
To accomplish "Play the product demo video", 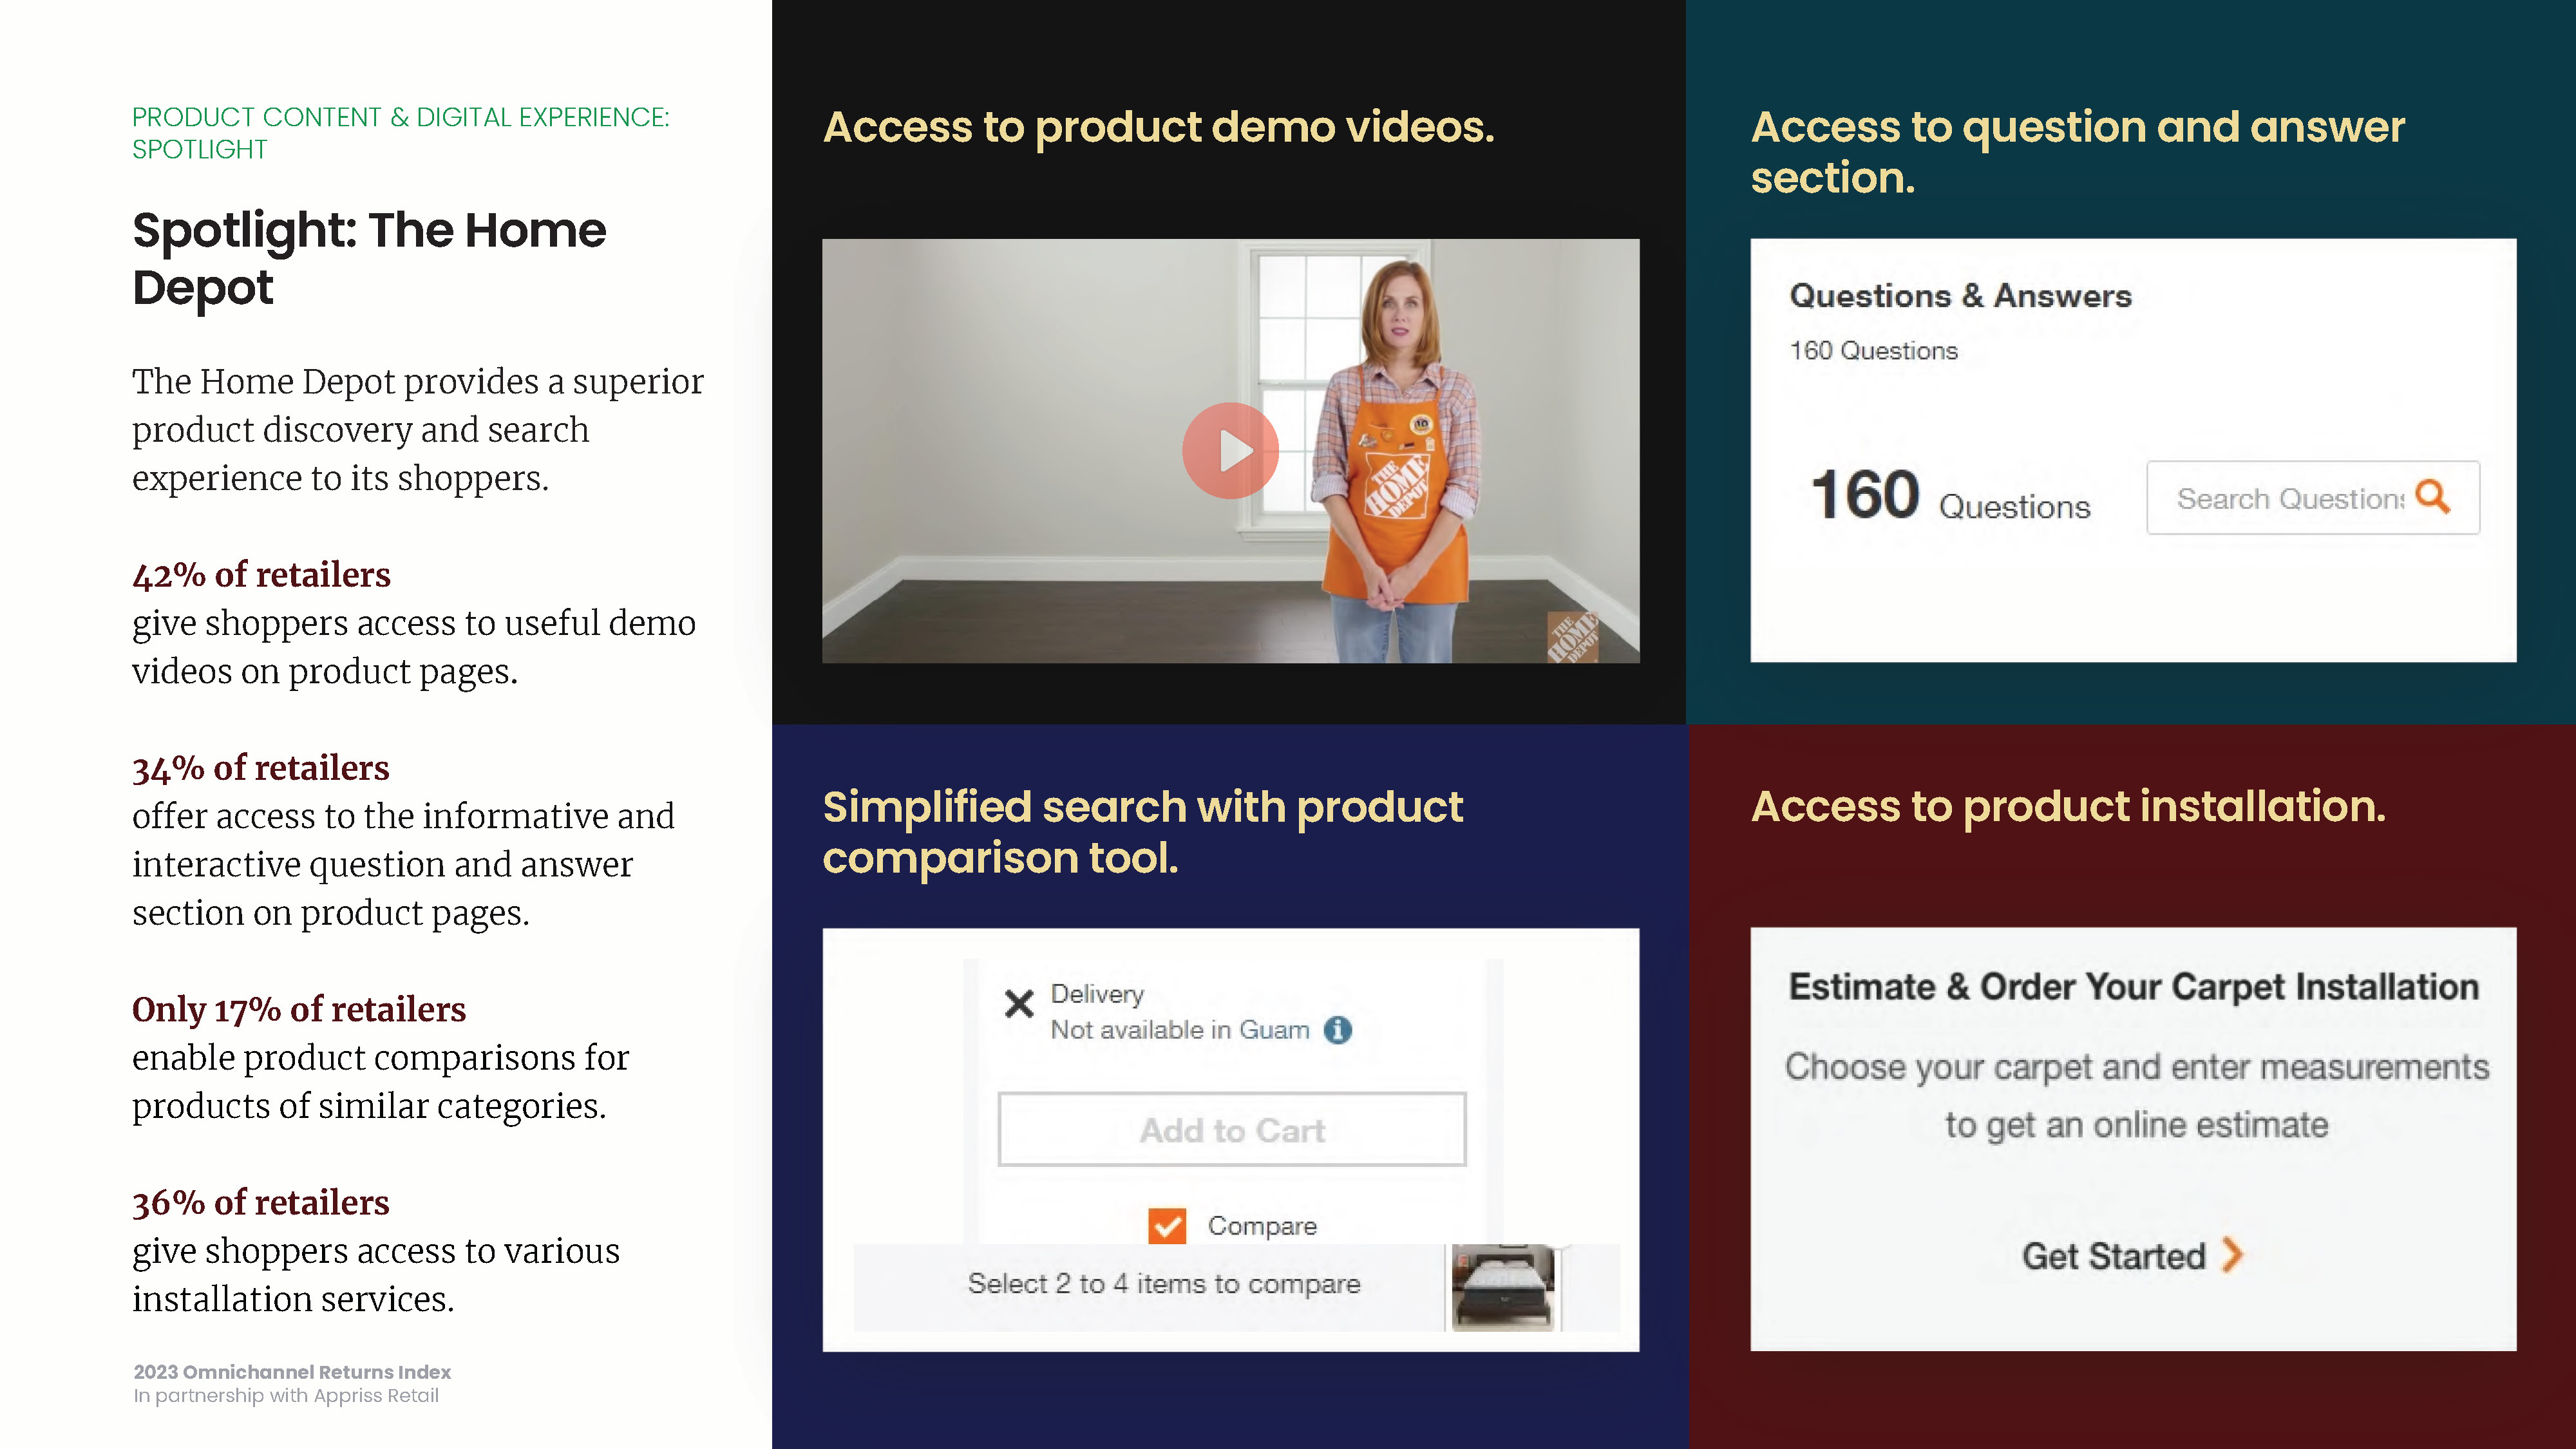I will click(1230, 451).
